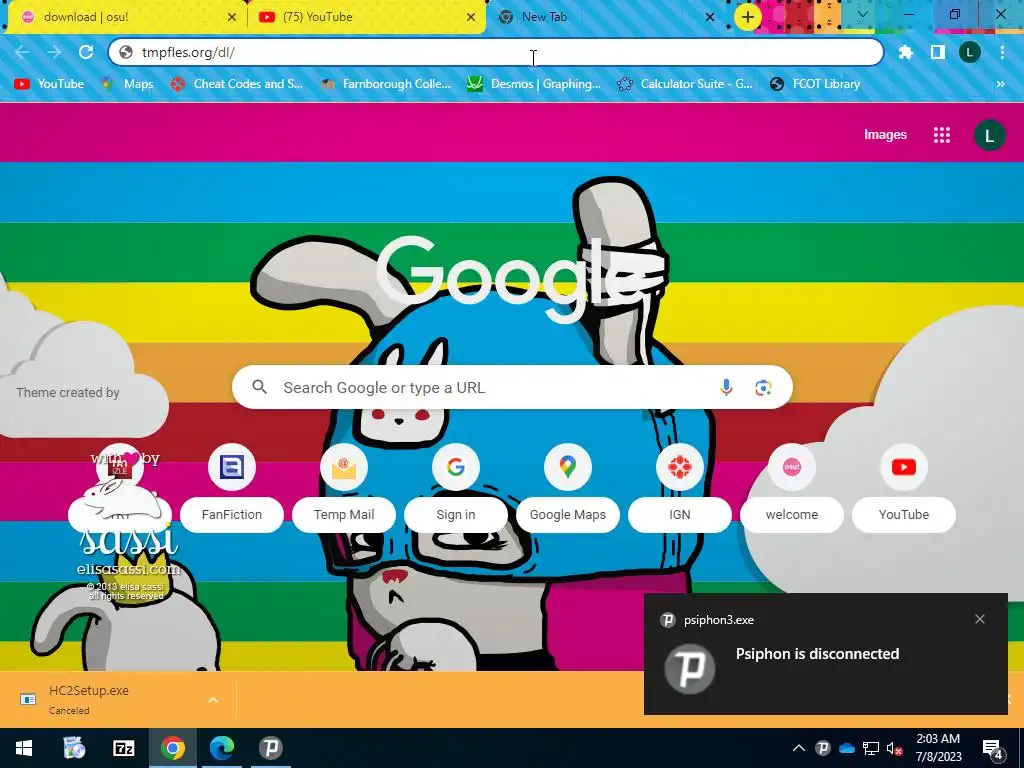Close the download | osu! tab
Image resolution: width=1024 pixels, height=768 pixels.
tap(232, 17)
